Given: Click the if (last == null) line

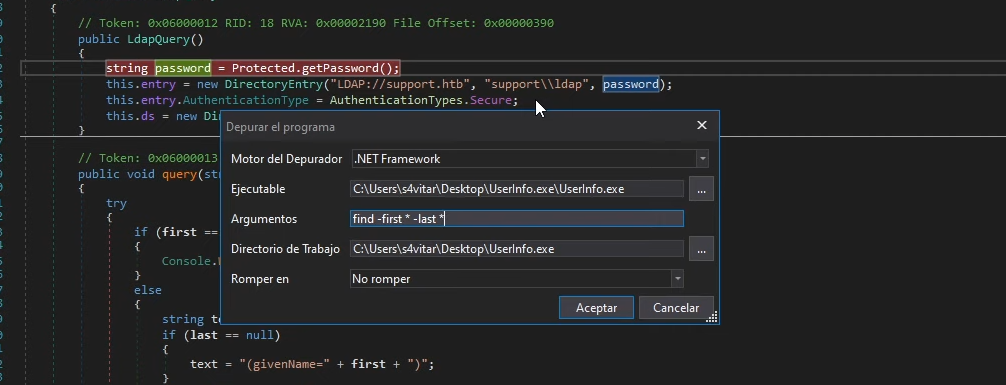Looking at the screenshot, I should tap(221, 335).
